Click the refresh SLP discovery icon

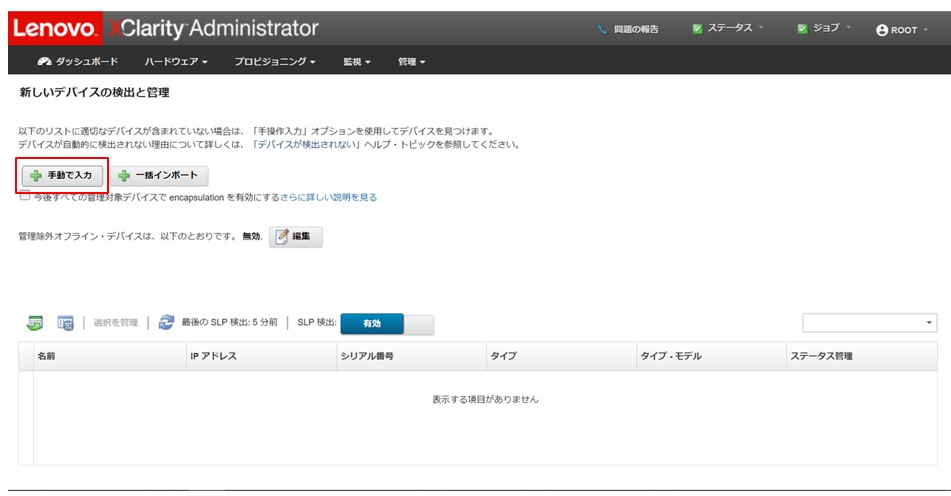pos(166,323)
